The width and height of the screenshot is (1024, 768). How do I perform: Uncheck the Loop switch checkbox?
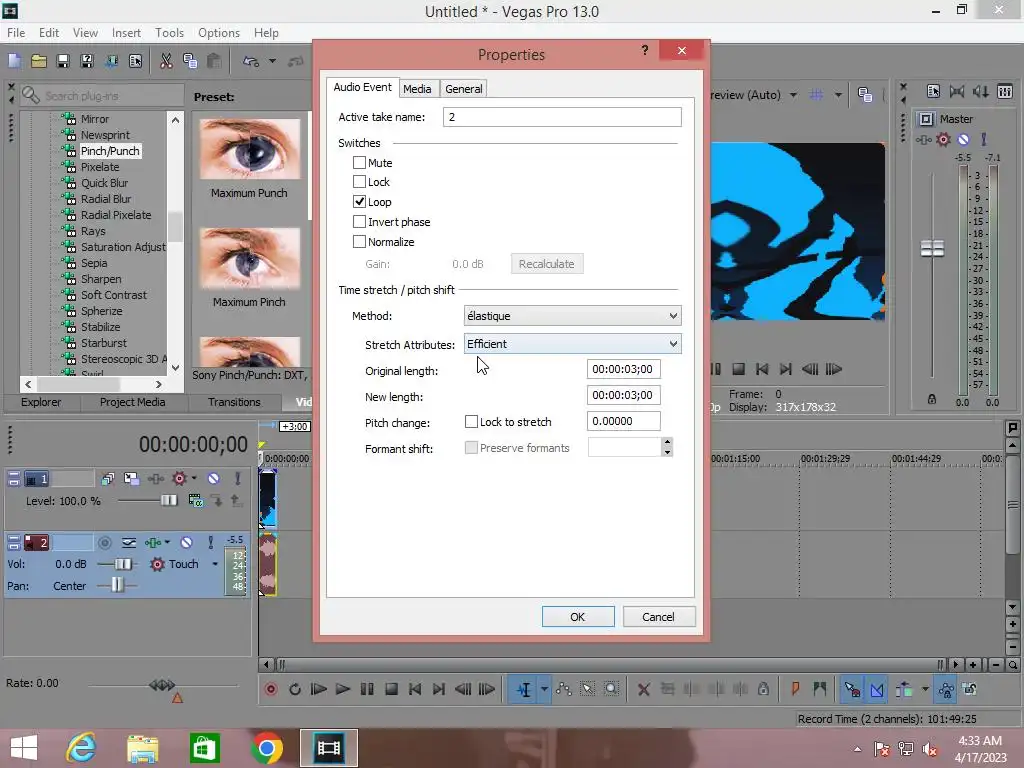coord(359,202)
